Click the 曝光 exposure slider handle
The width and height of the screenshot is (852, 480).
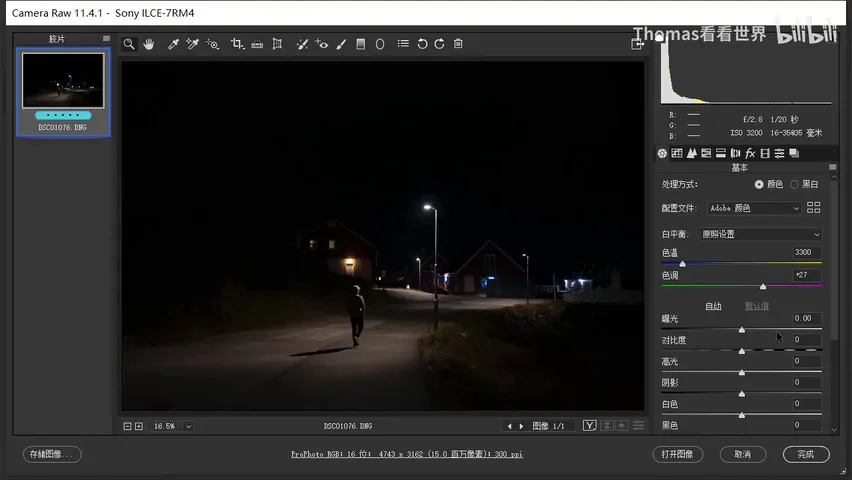[742, 329]
